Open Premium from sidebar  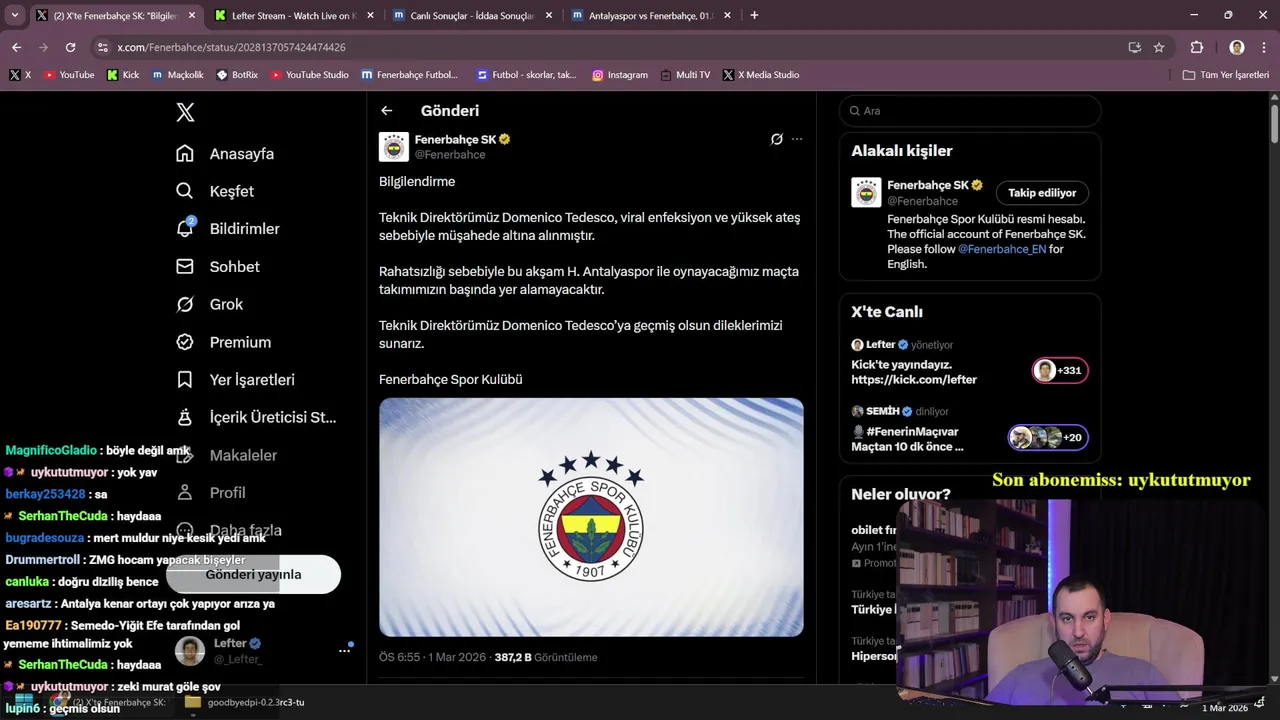pyautogui.click(x=223, y=342)
